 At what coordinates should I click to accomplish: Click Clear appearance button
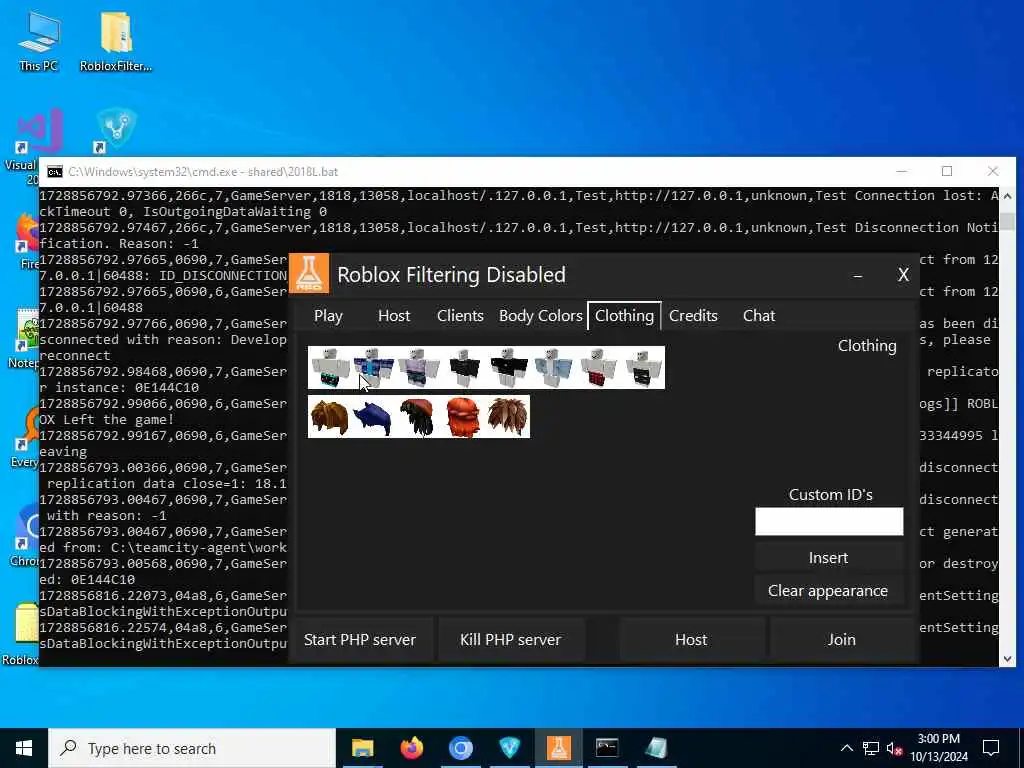[829, 590]
